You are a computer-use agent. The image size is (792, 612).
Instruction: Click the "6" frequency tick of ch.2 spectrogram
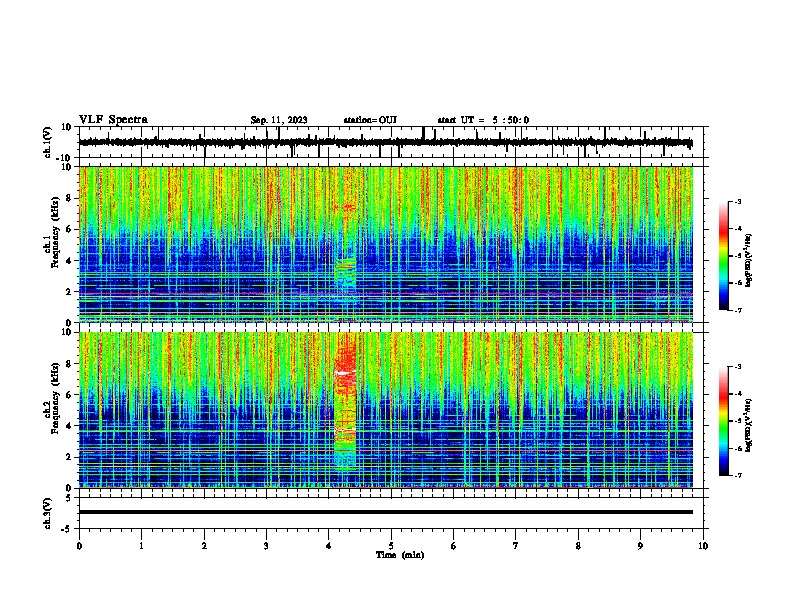click(70, 395)
